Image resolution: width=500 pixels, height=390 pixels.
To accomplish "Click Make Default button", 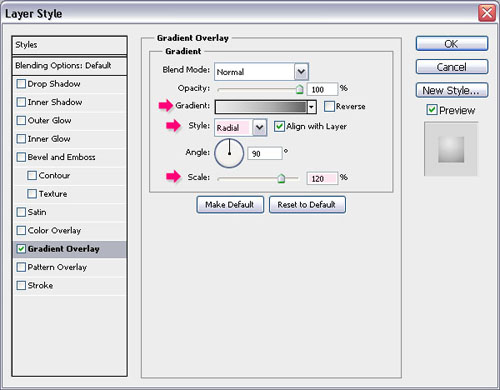I will point(230,204).
